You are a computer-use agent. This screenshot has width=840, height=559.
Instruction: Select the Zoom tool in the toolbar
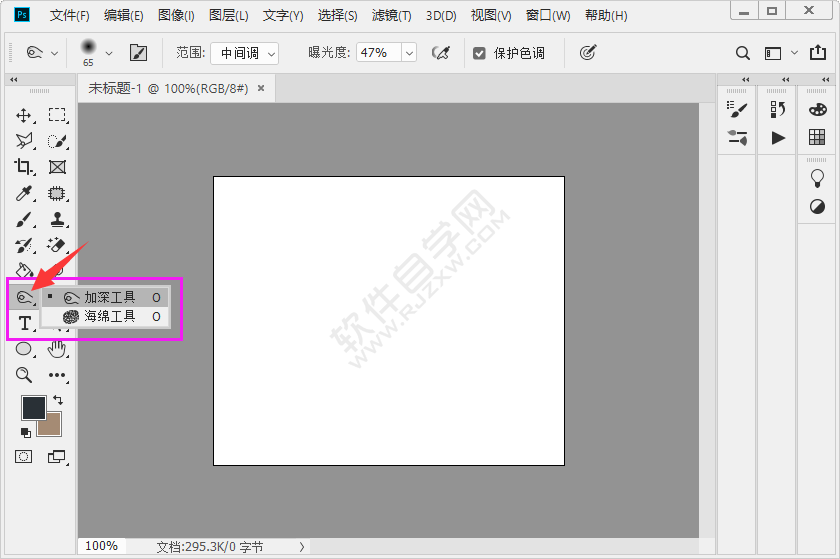click(24, 375)
